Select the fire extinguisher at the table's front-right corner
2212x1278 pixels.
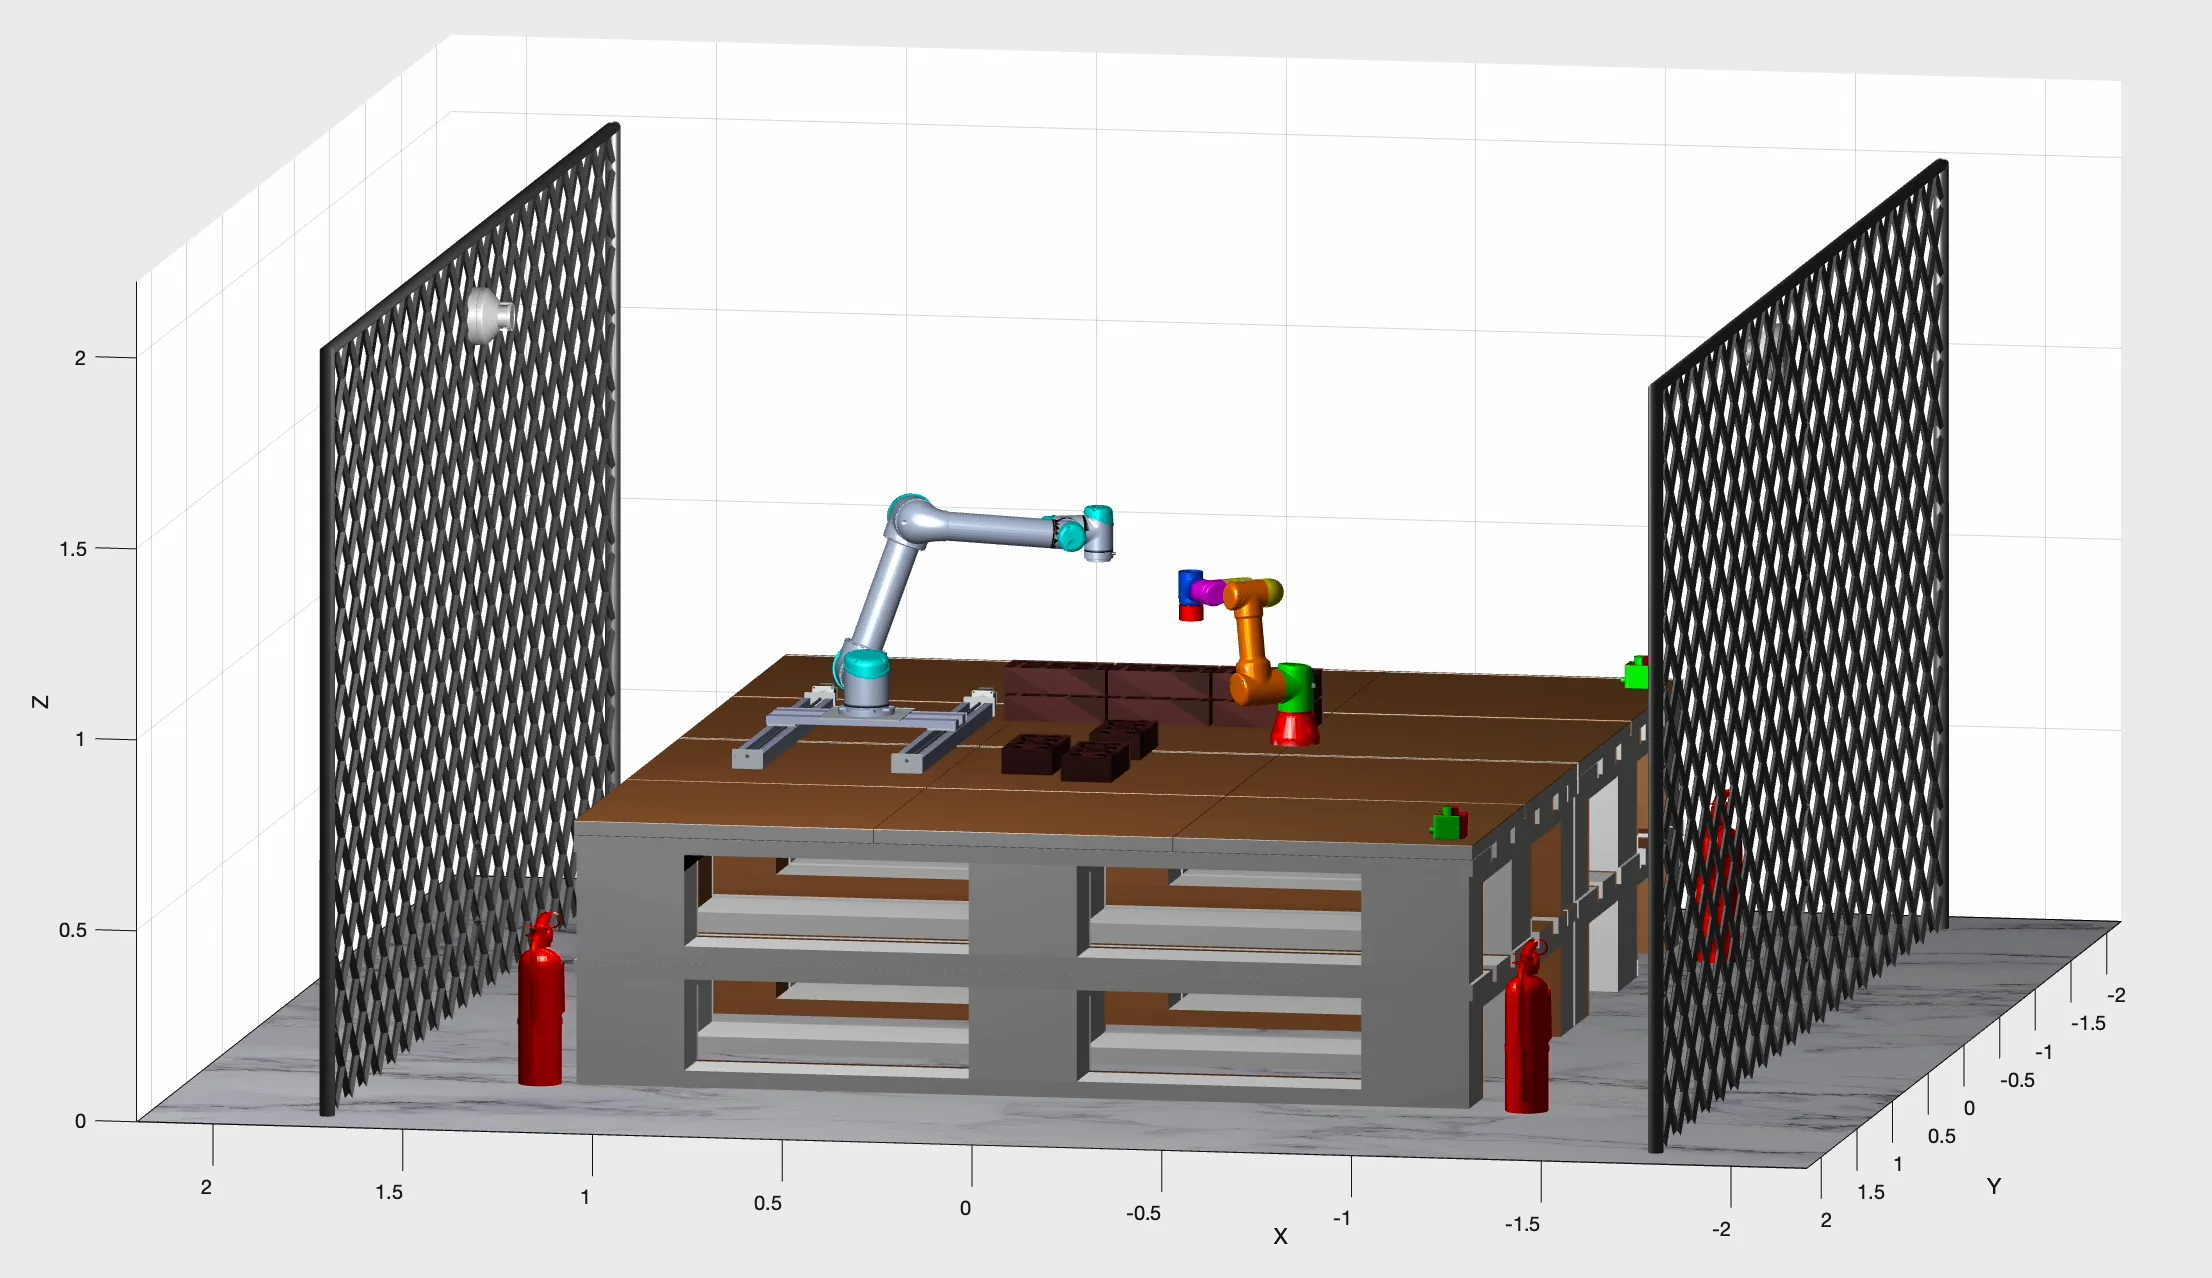[x=1528, y=1026]
